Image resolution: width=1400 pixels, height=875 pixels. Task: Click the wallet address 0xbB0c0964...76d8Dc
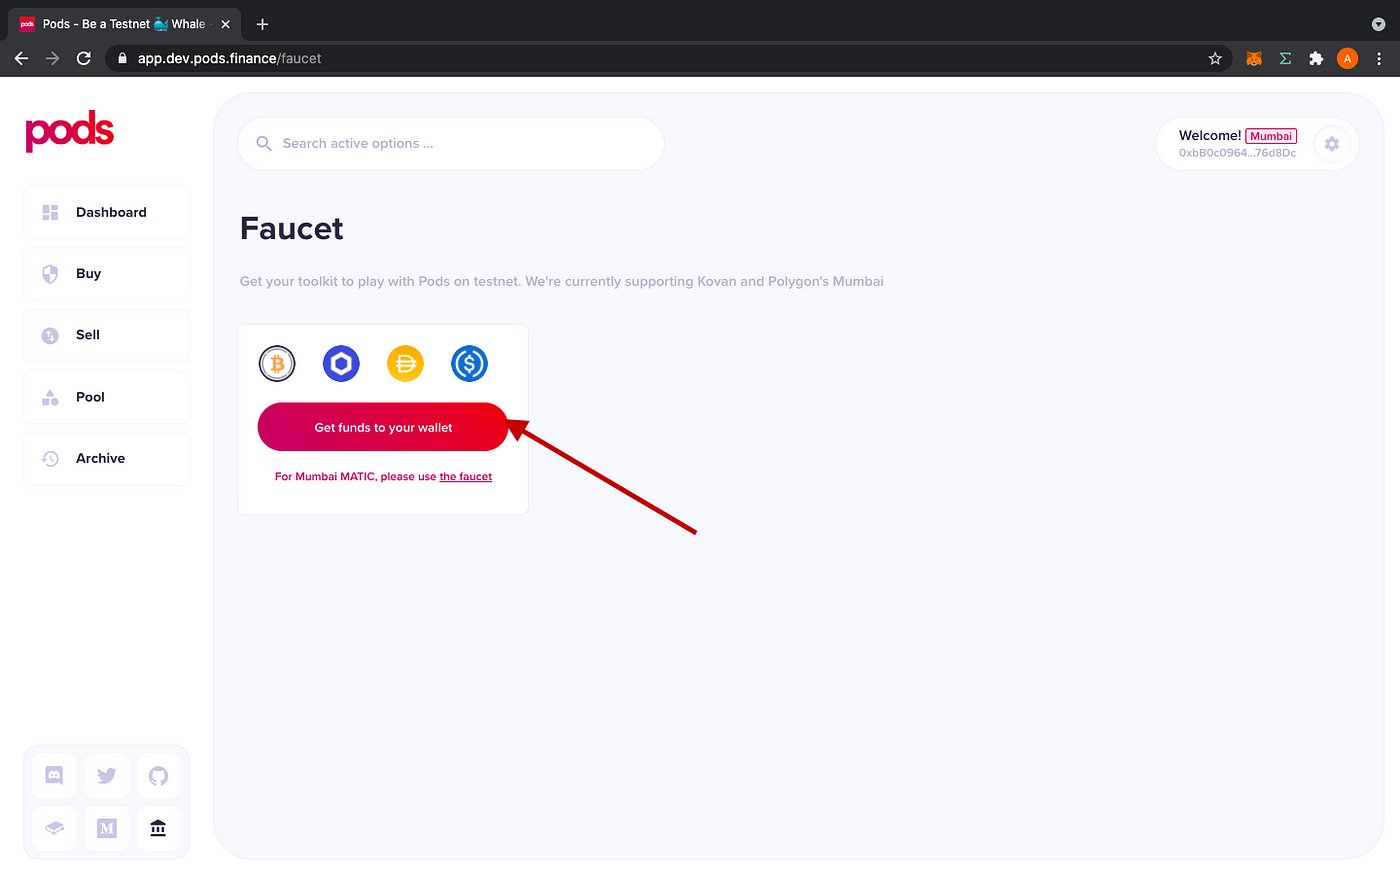pyautogui.click(x=1237, y=153)
